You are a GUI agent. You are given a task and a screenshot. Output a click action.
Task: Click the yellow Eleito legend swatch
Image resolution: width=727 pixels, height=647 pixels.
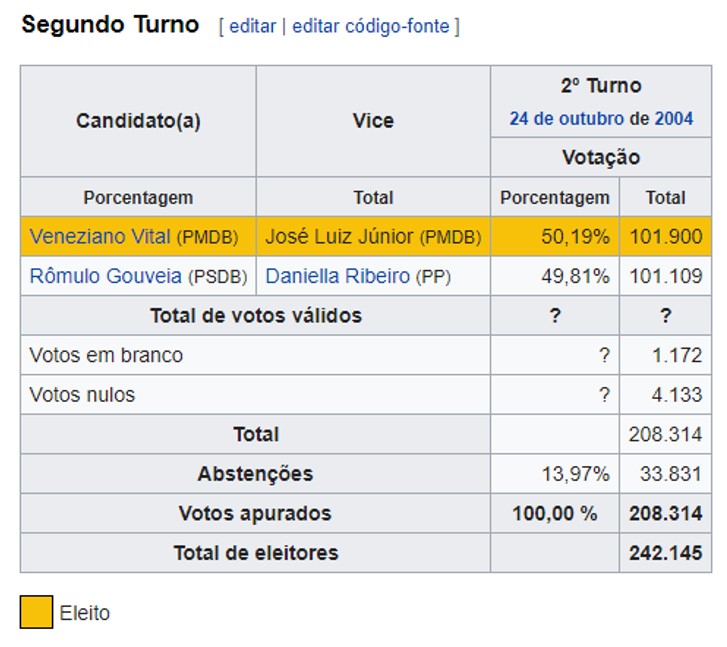pyautogui.click(x=36, y=612)
